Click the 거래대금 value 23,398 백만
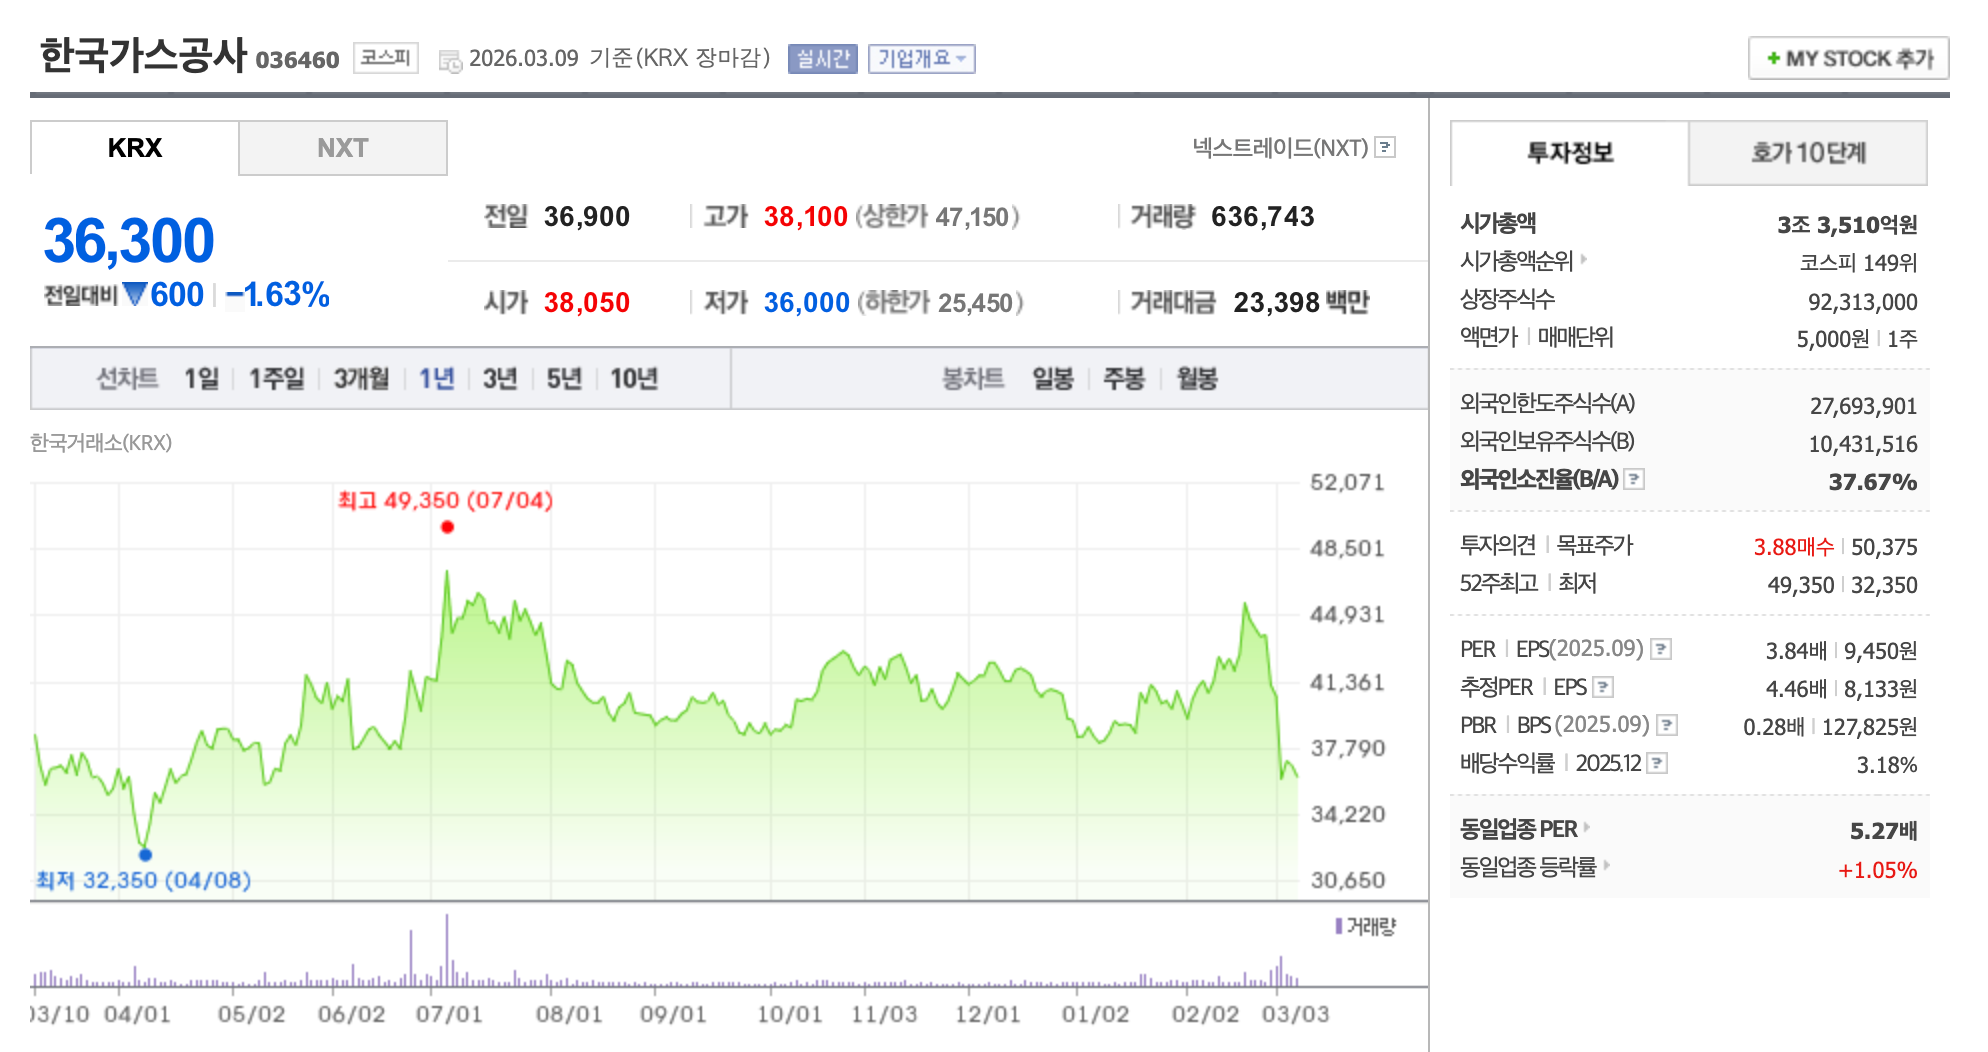 (x=1301, y=302)
